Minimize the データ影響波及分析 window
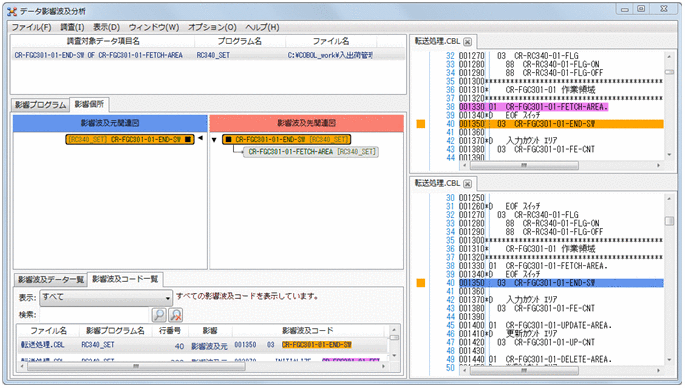 (625, 9)
